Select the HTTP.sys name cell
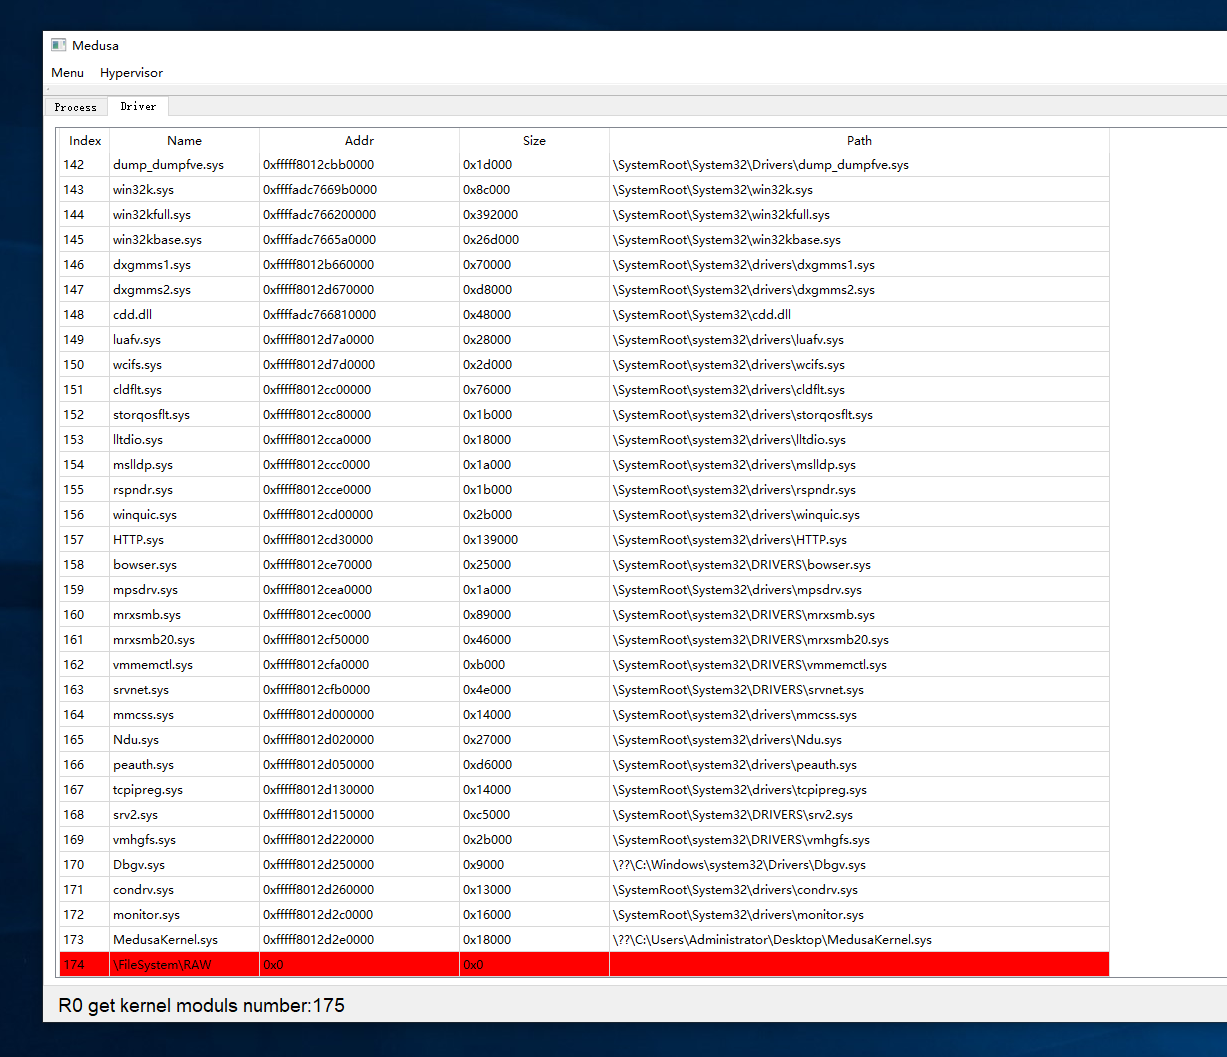The image size is (1227, 1057). point(185,540)
